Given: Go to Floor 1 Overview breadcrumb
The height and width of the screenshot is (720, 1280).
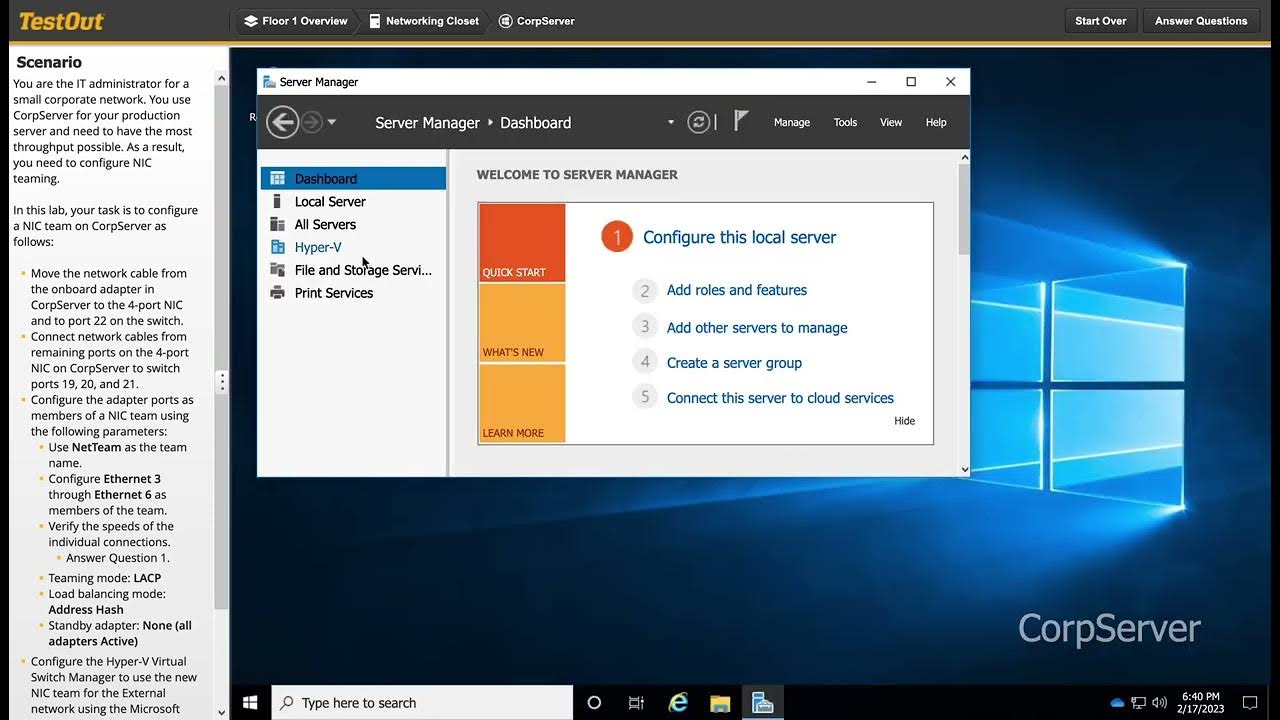Looking at the screenshot, I should (x=296, y=20).
